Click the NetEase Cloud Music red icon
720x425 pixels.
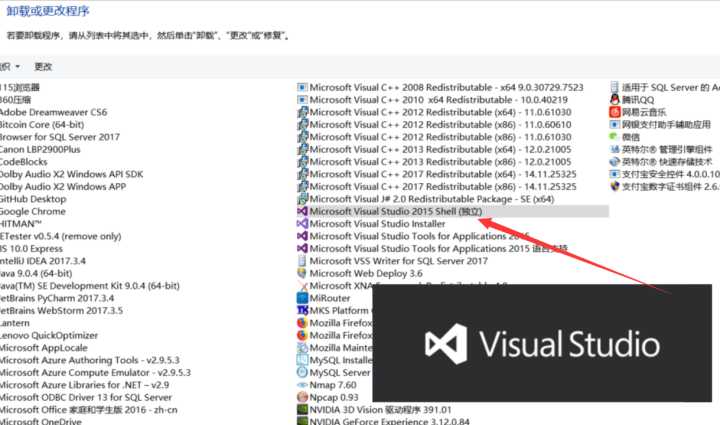click(614, 112)
